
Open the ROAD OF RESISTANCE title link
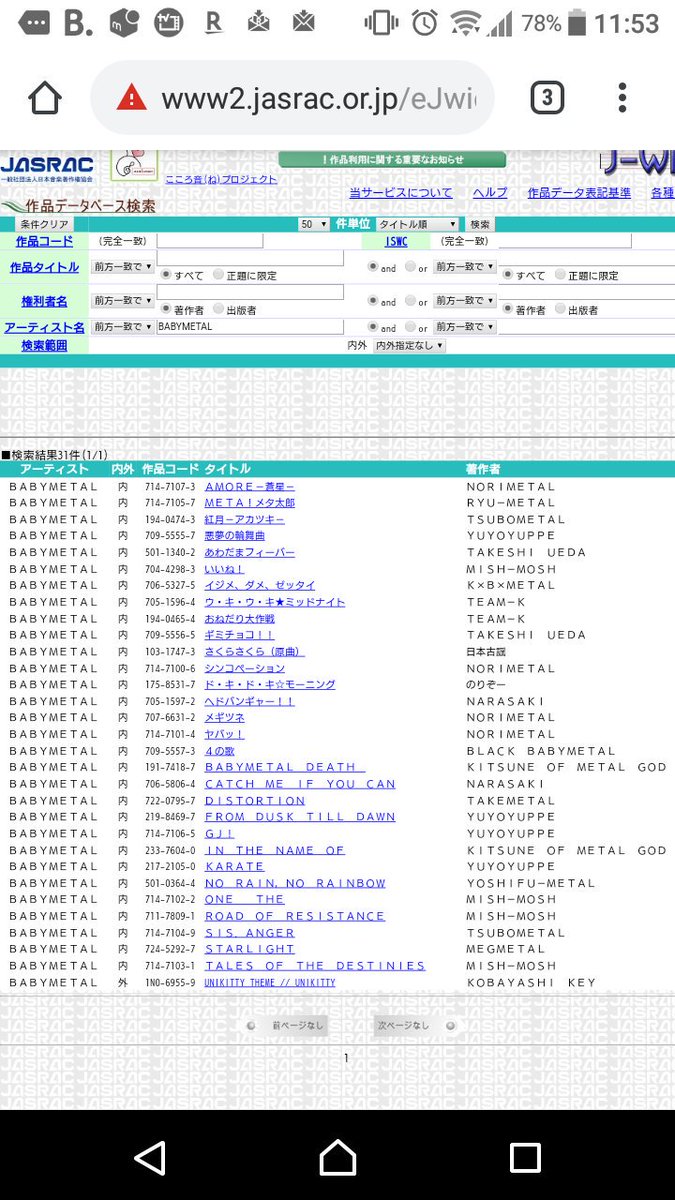[x=295, y=916]
